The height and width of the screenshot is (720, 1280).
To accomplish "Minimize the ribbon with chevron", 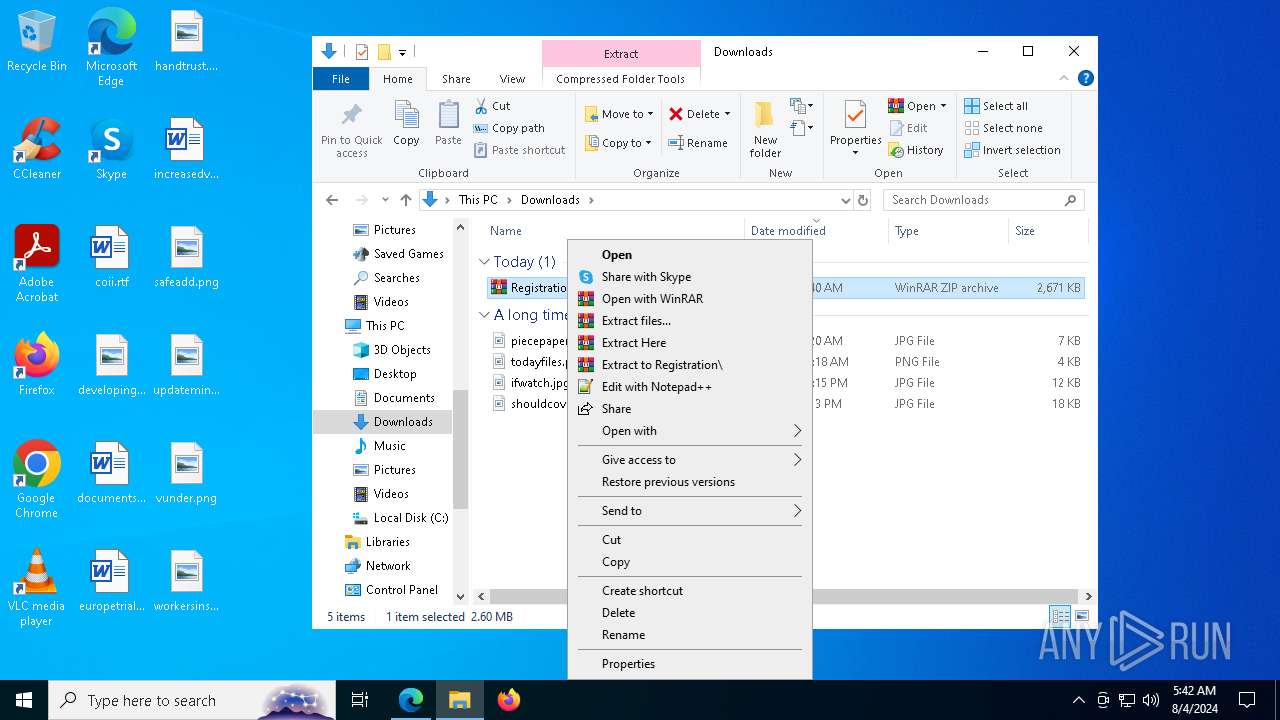I will click(1064, 78).
